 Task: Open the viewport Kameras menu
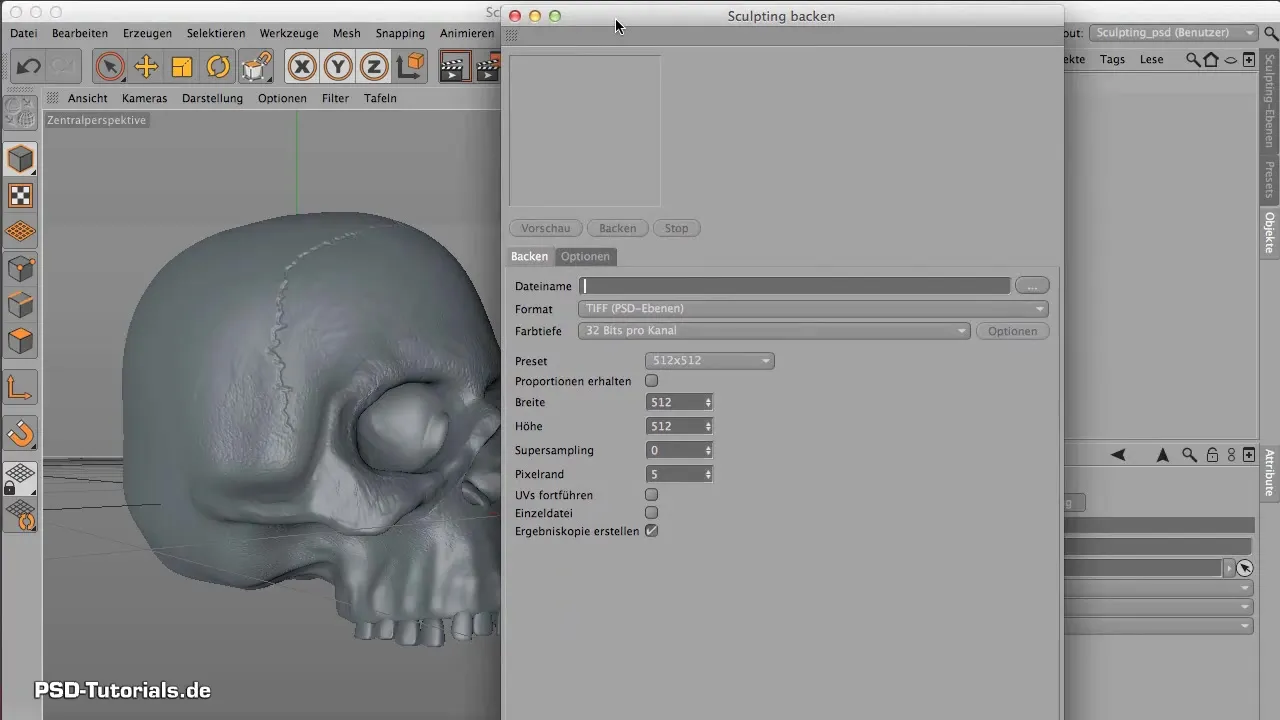(145, 98)
